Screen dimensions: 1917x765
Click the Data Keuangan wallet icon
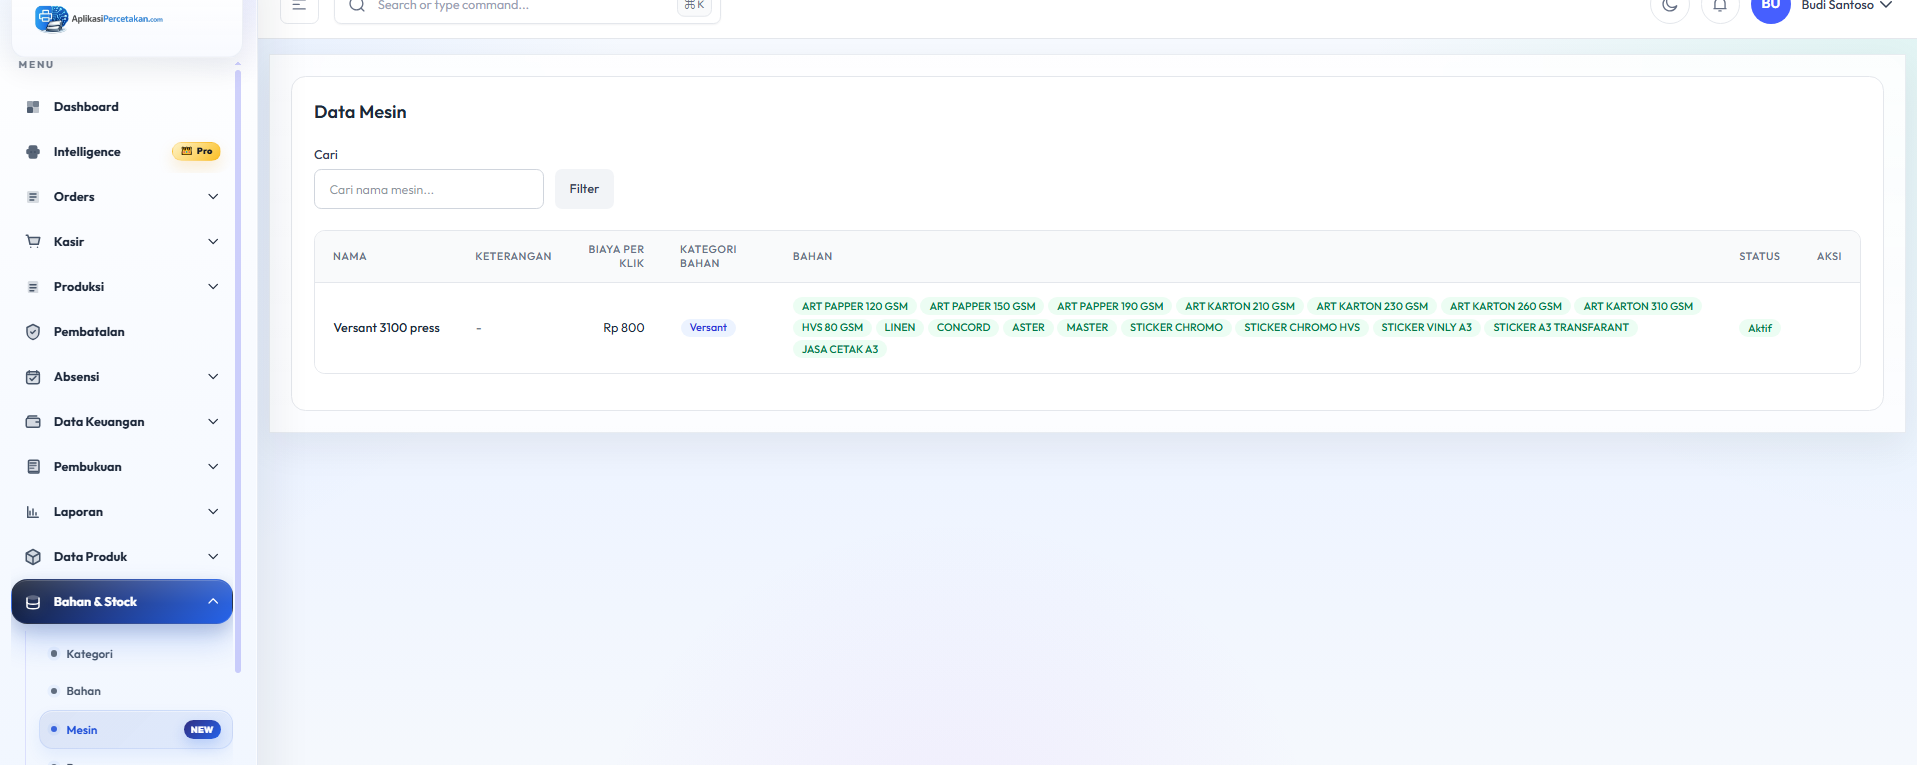[x=33, y=422]
